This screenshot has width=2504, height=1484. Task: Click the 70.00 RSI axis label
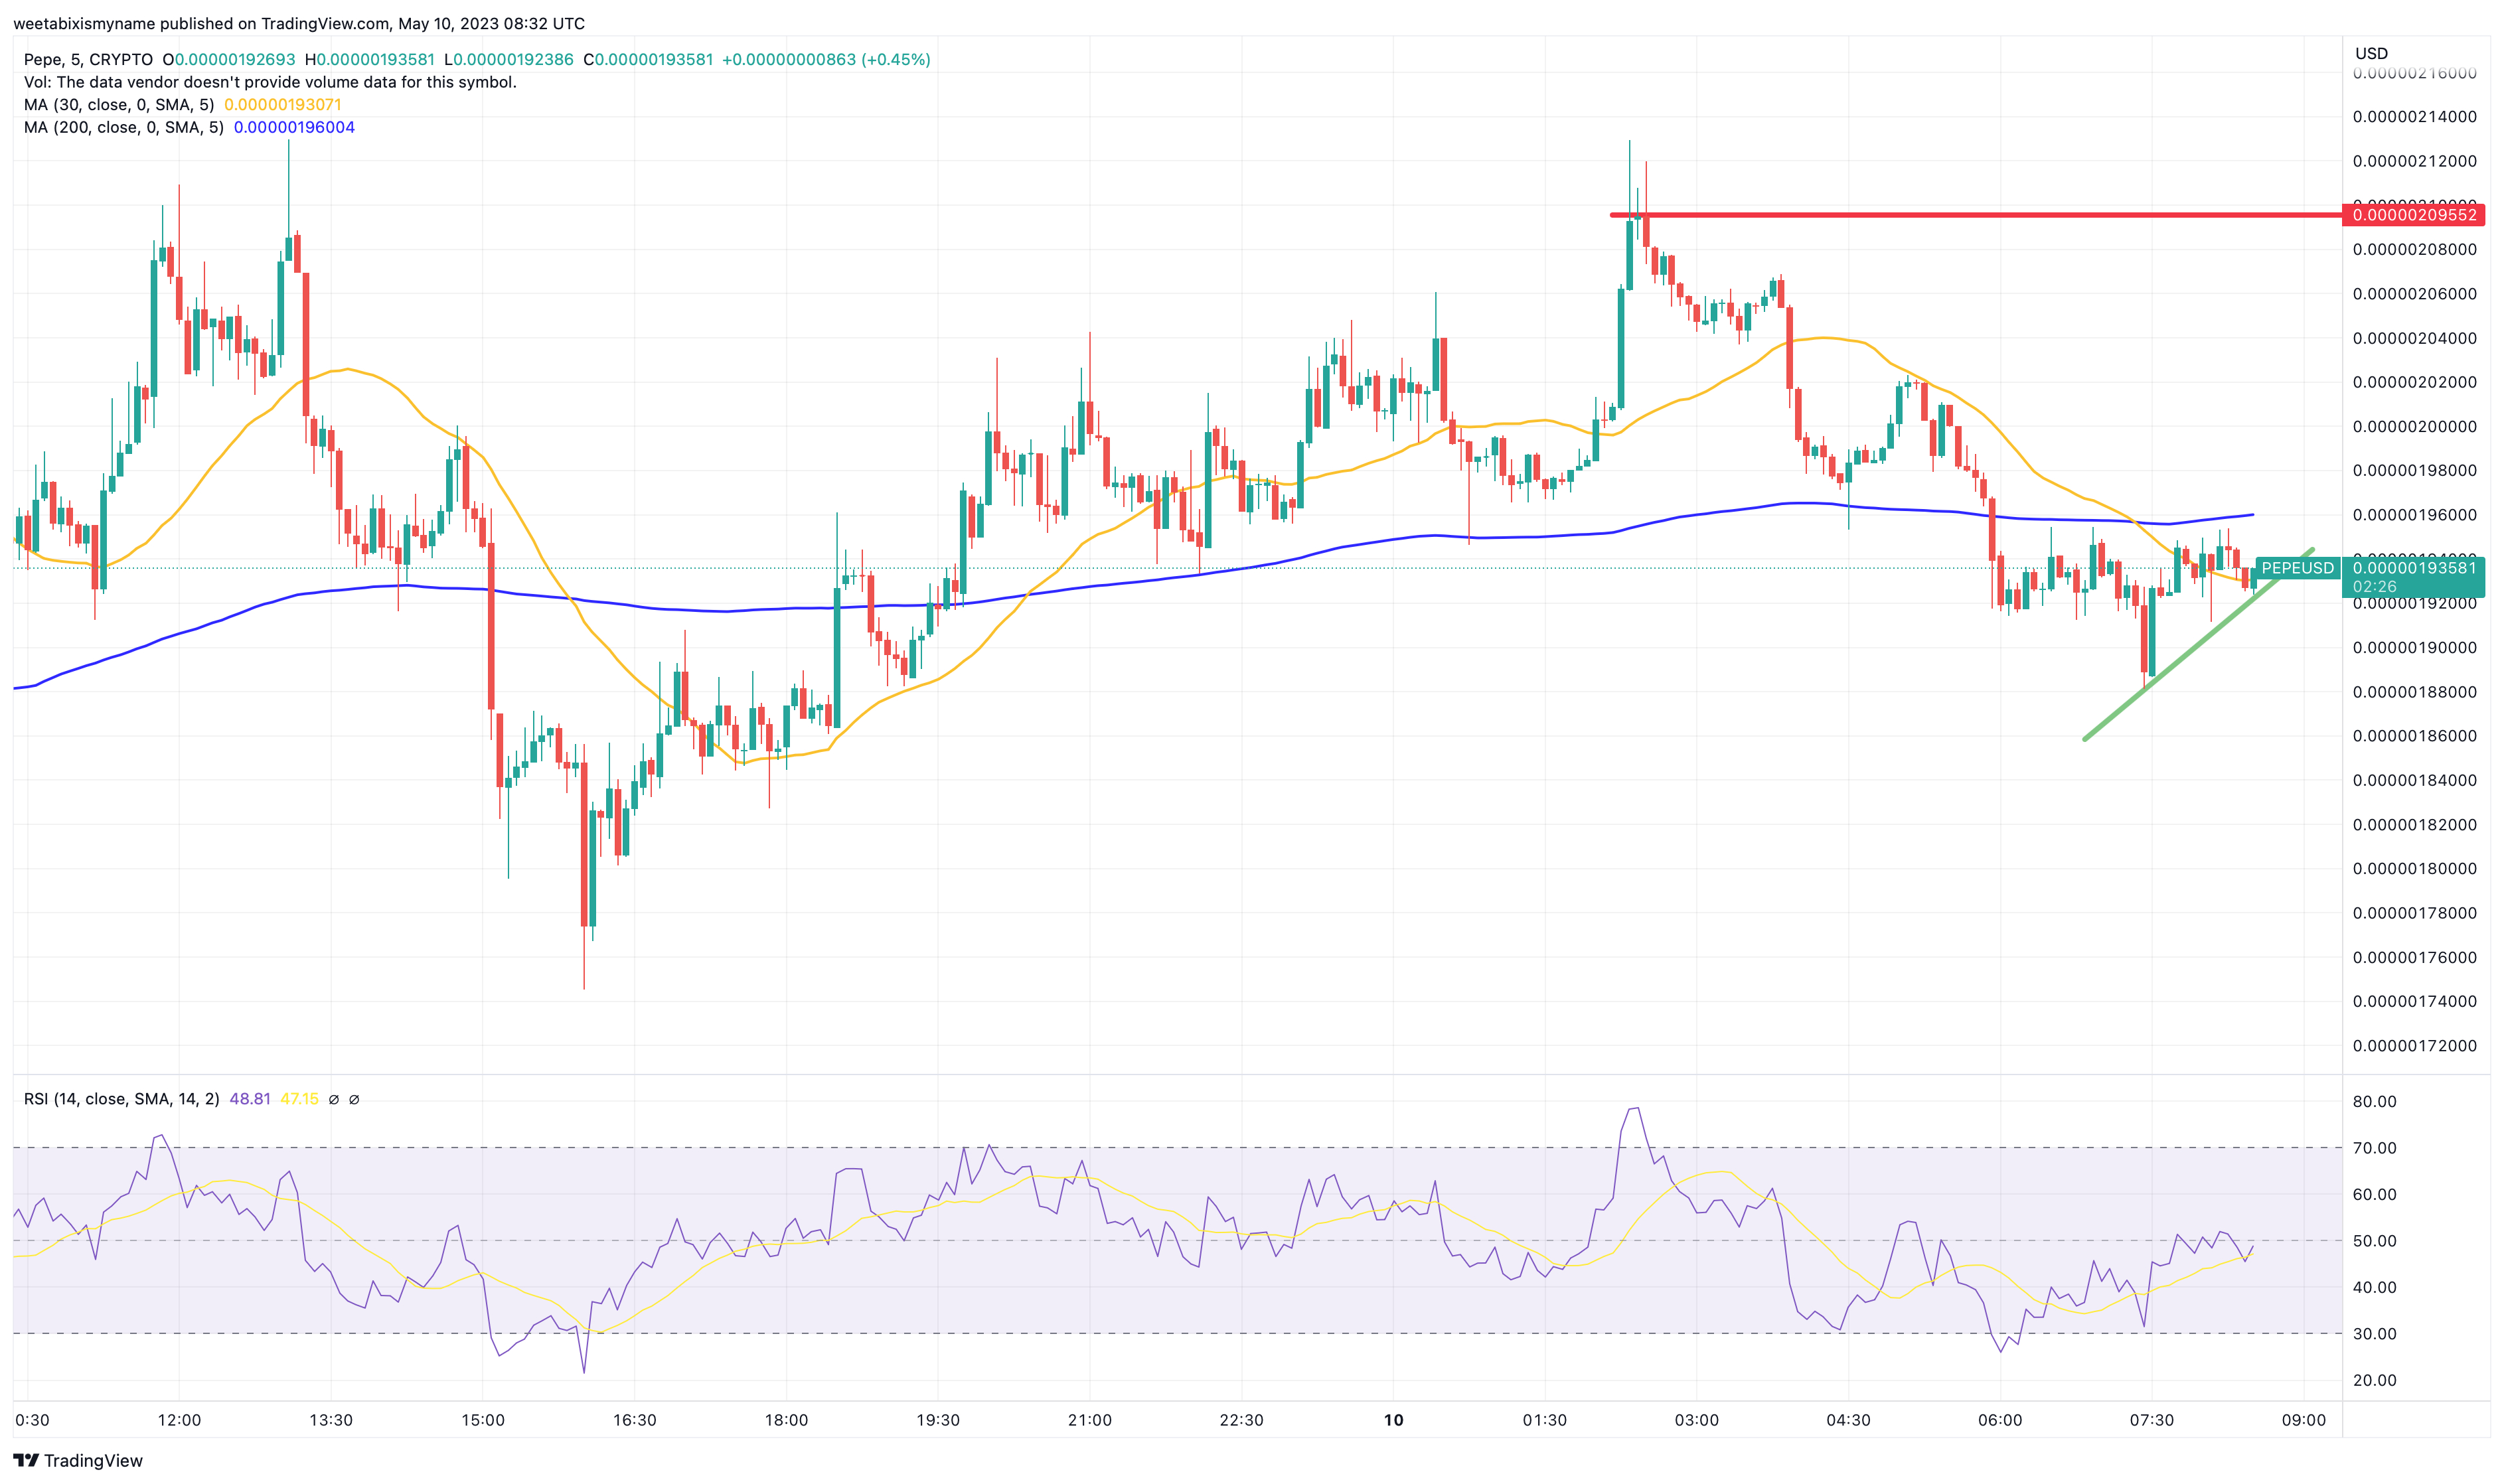(x=2375, y=1148)
